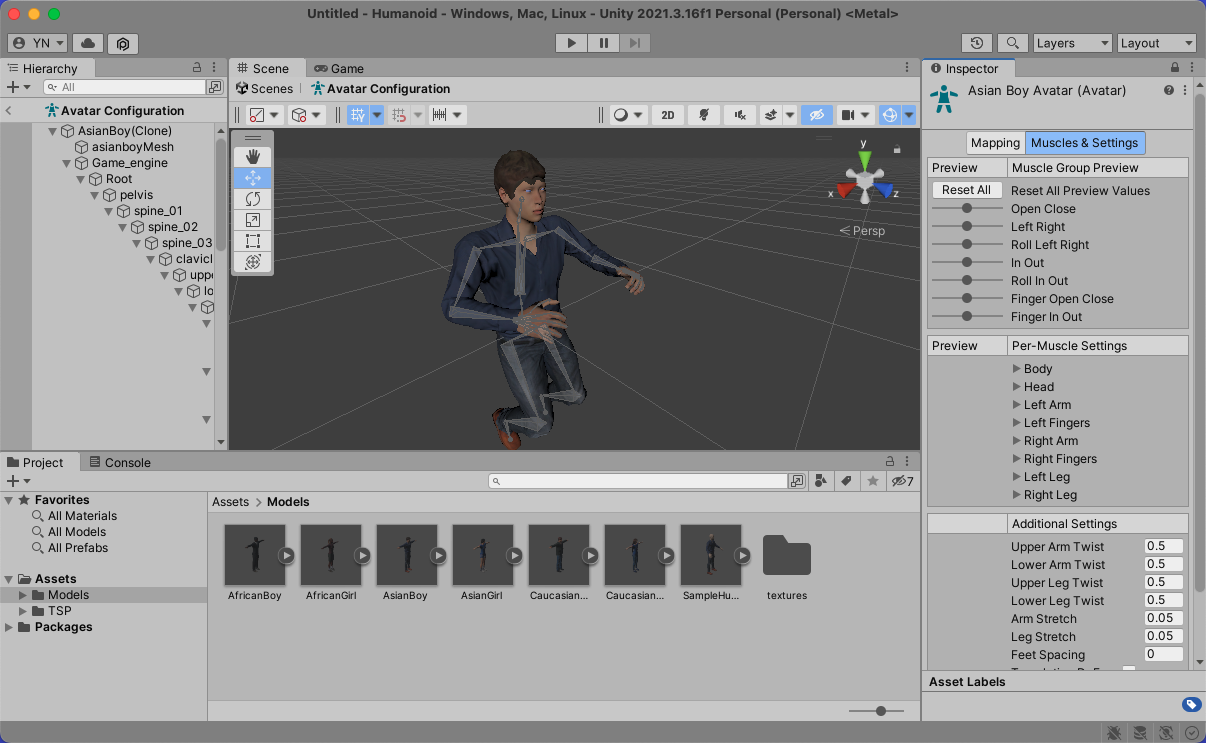1206x743 pixels.
Task: Mute scene audio with speaker icon
Action: tap(740, 115)
